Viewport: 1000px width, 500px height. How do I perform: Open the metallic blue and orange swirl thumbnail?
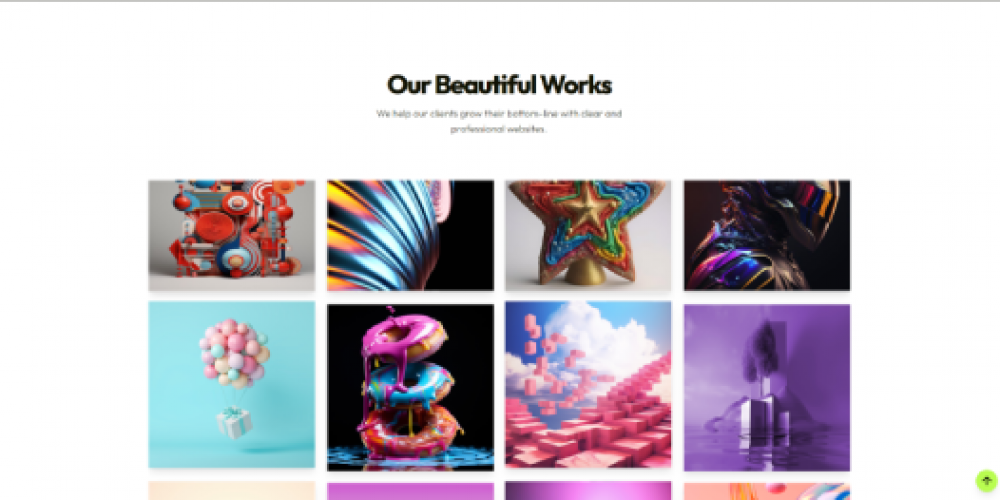click(410, 235)
